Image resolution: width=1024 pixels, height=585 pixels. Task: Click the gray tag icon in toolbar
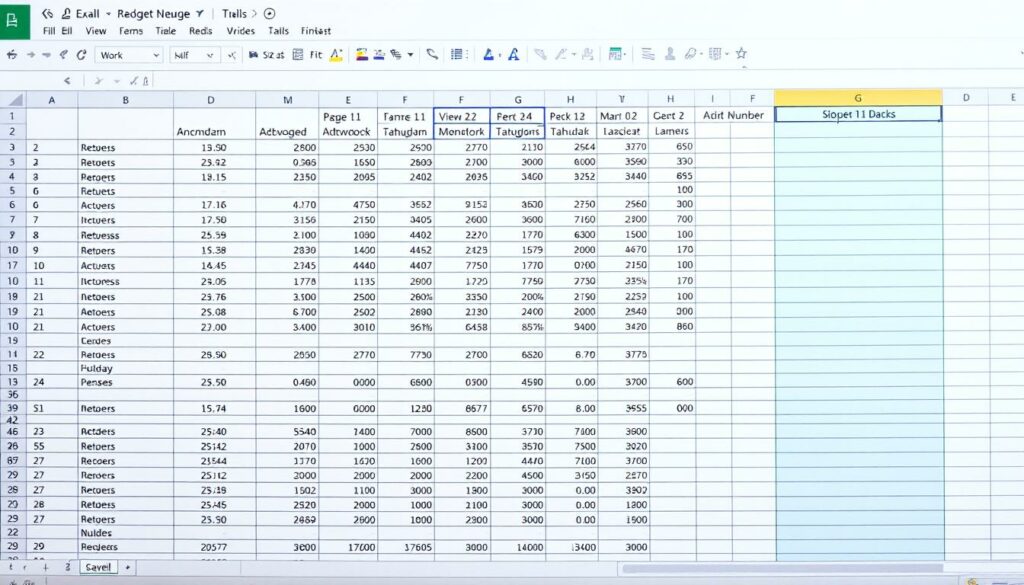pyautogui.click(x=691, y=54)
